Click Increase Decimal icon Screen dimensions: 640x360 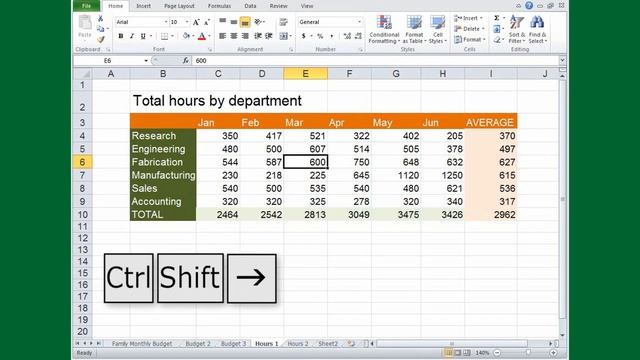click(x=347, y=36)
